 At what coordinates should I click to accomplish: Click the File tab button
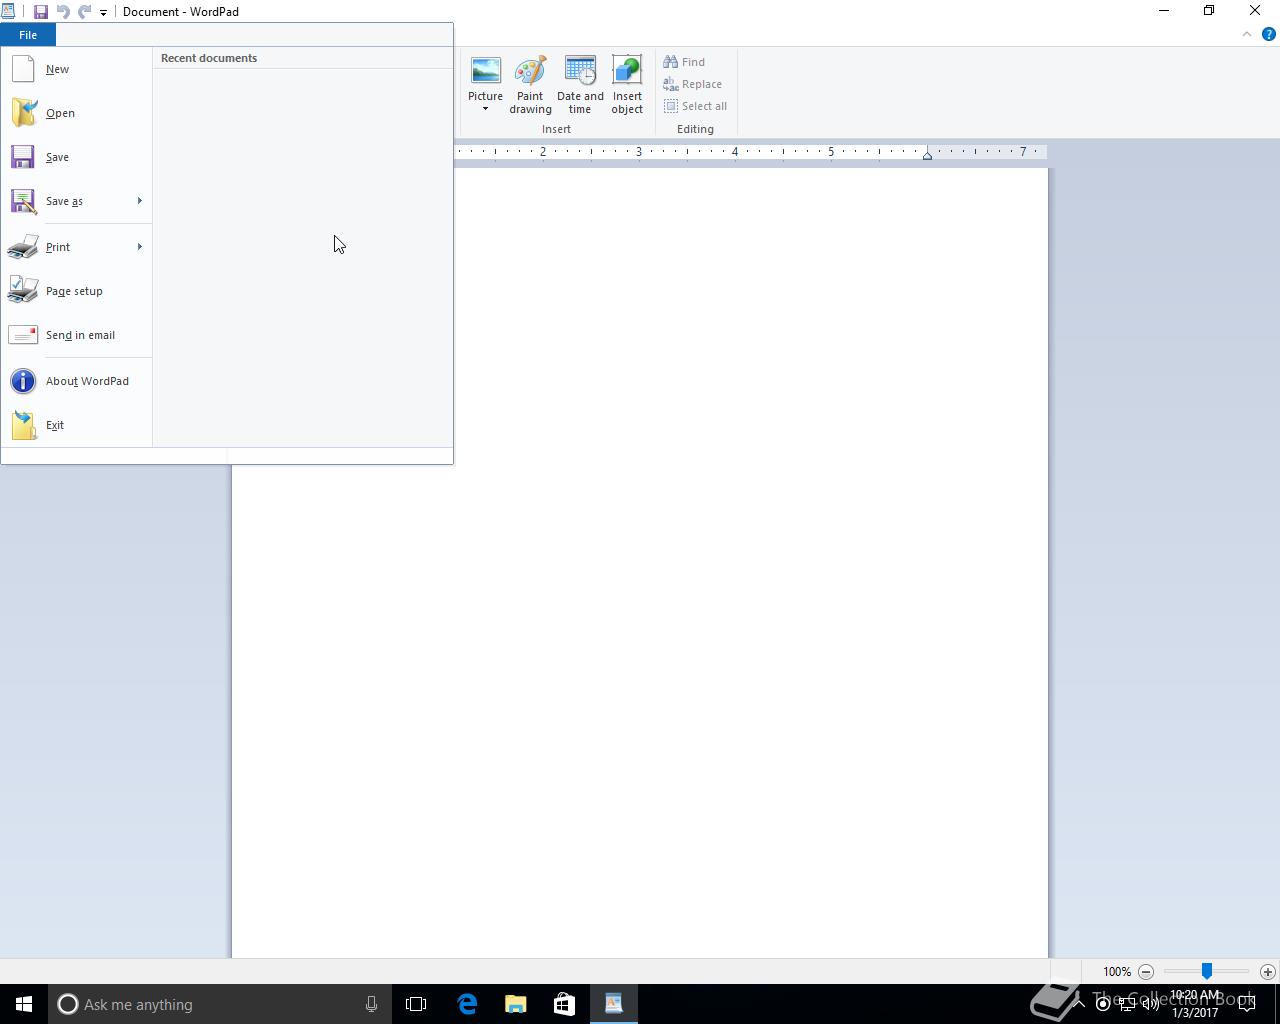28,35
